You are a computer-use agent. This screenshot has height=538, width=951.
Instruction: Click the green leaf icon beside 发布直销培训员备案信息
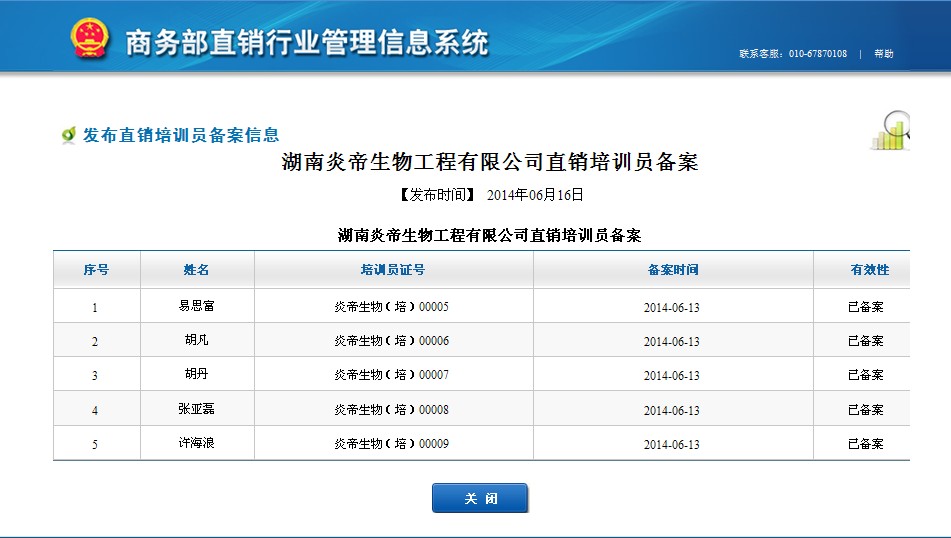point(68,135)
